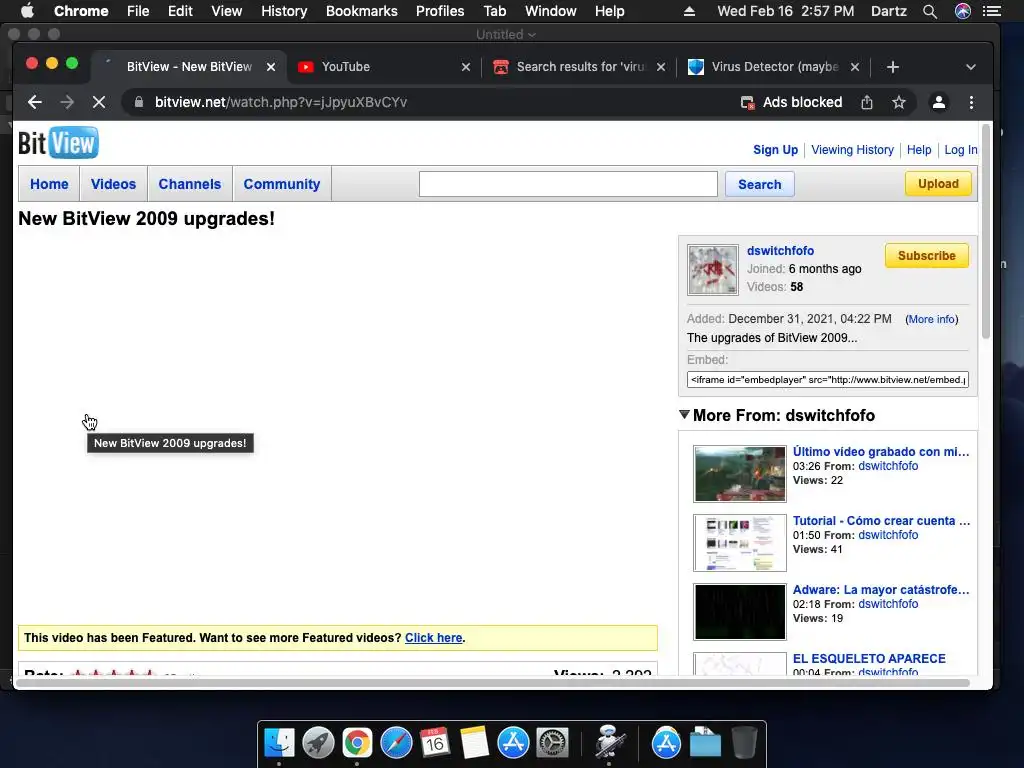Go back to the previous page

click(35, 103)
